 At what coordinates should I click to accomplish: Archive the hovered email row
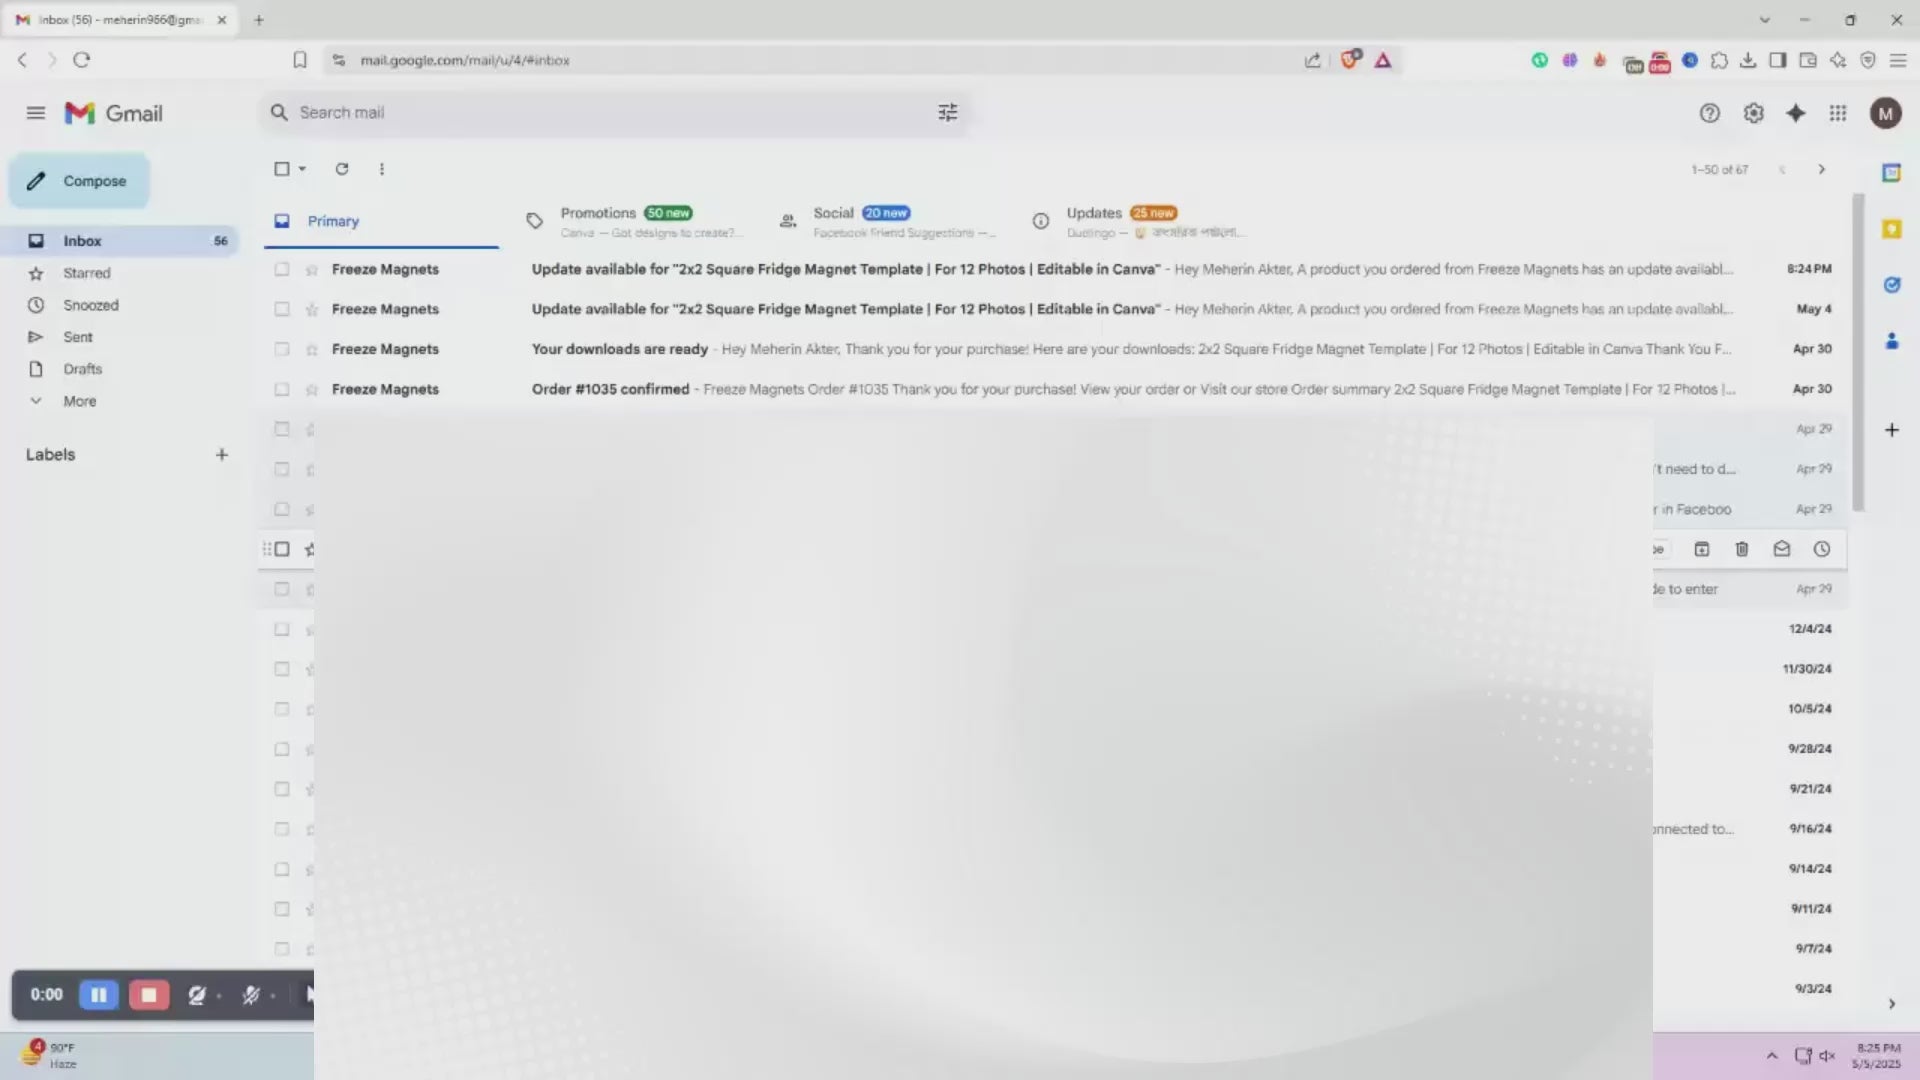click(1702, 549)
